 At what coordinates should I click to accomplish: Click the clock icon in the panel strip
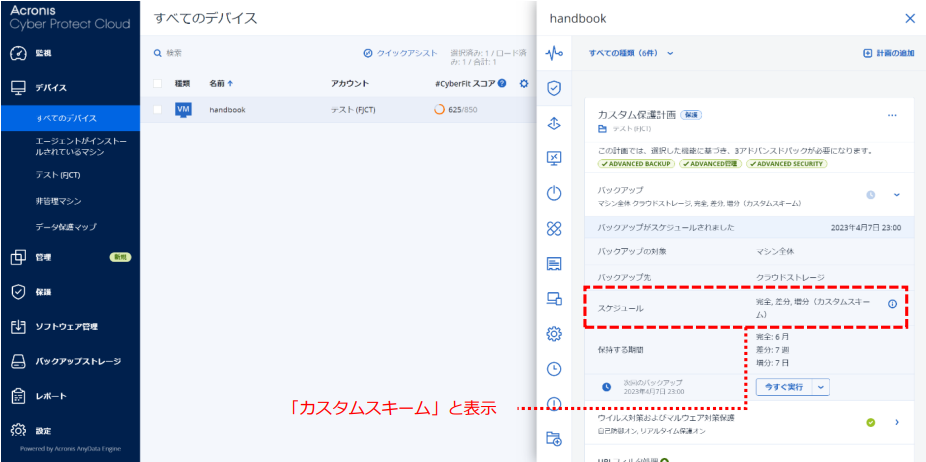coord(553,369)
